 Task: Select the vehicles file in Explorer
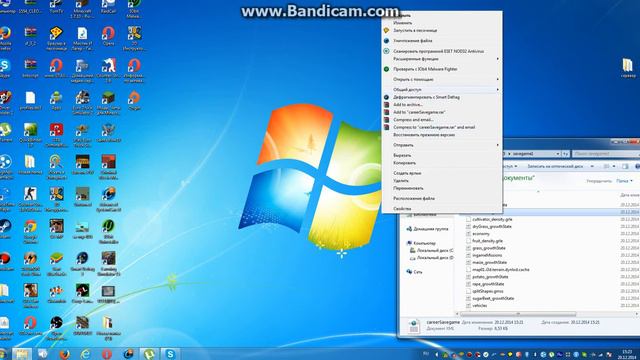click(479, 305)
